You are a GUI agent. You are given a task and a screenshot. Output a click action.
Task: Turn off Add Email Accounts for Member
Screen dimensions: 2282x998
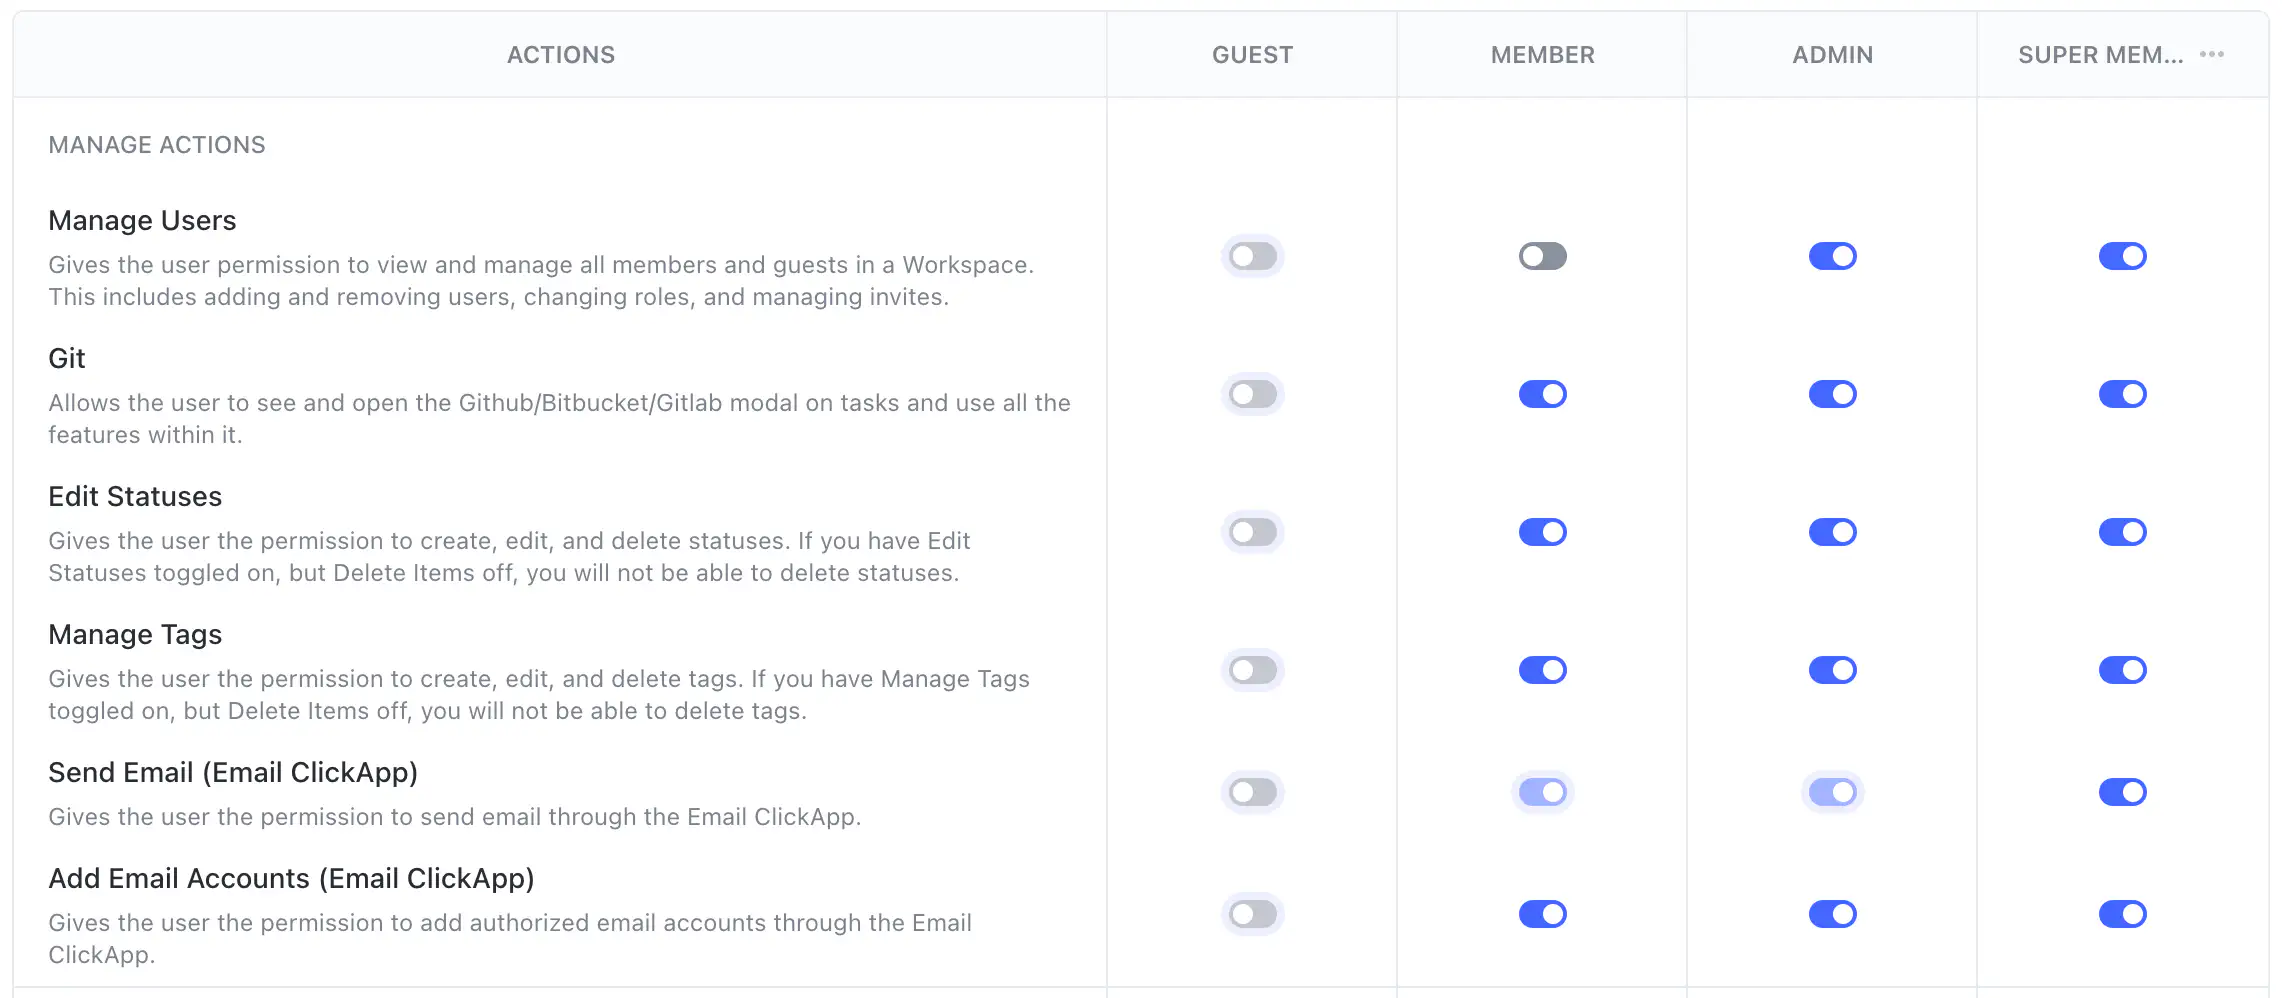[x=1543, y=914]
